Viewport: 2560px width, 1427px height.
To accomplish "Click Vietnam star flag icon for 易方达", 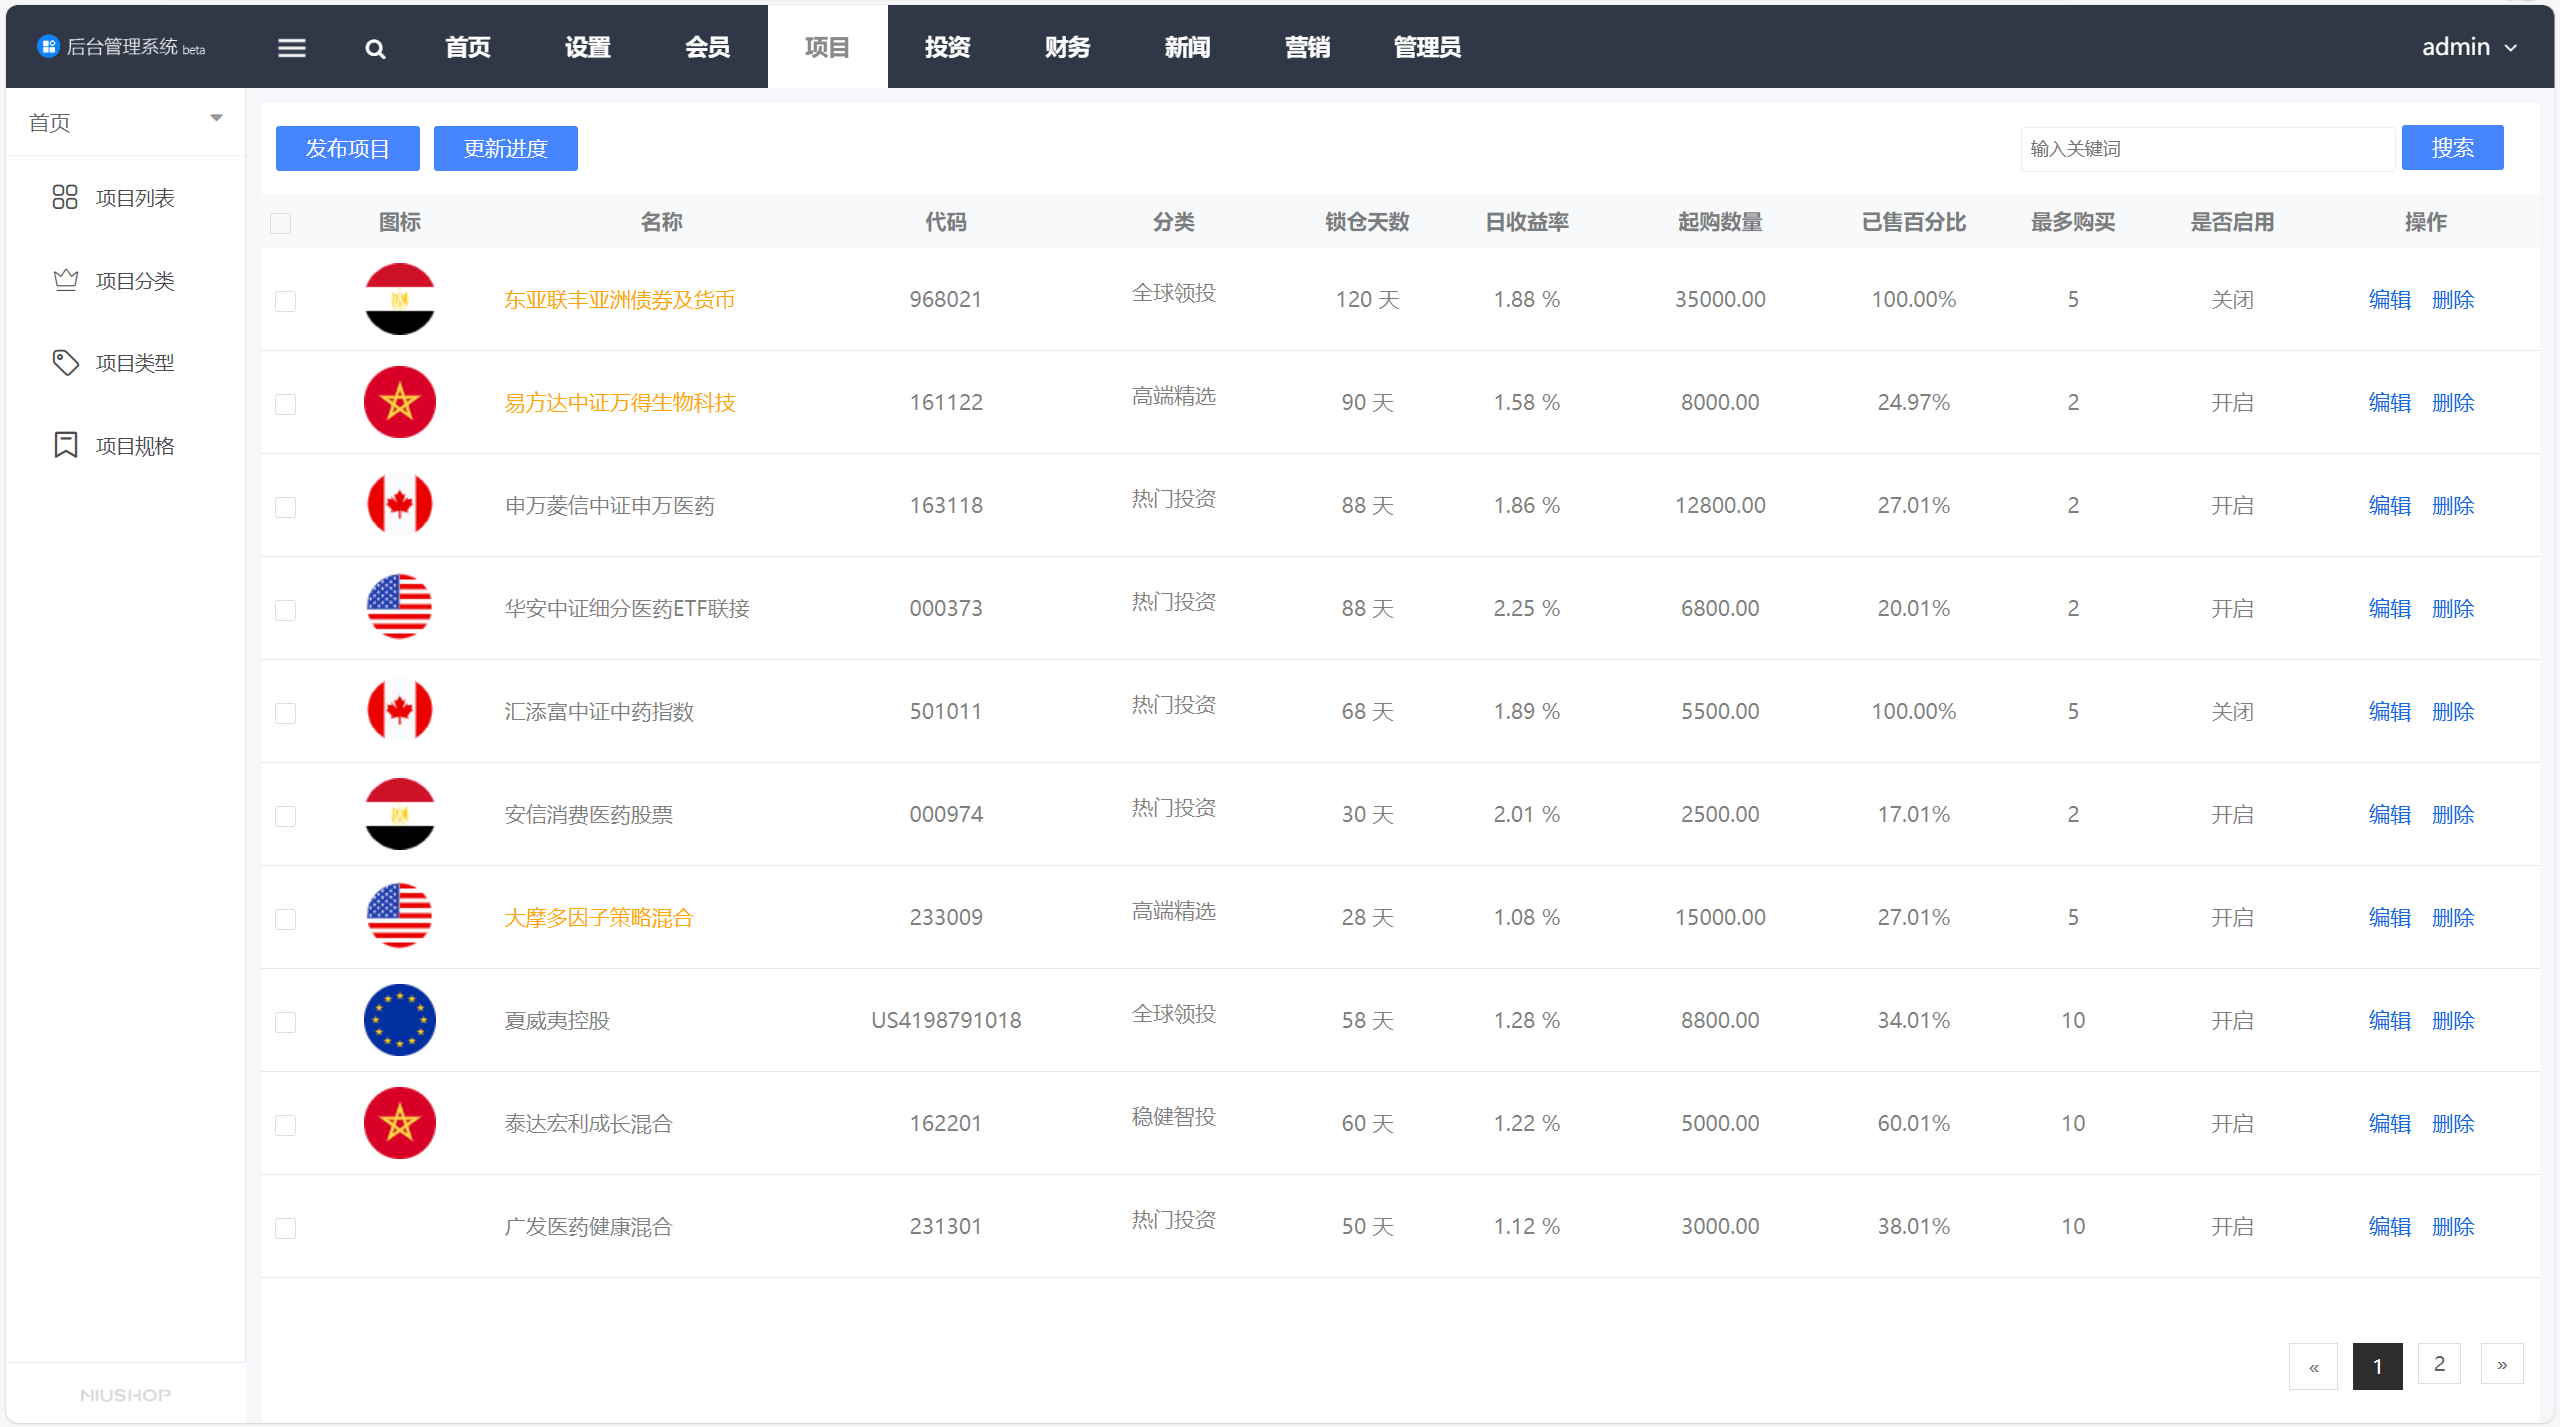I will pos(397,402).
